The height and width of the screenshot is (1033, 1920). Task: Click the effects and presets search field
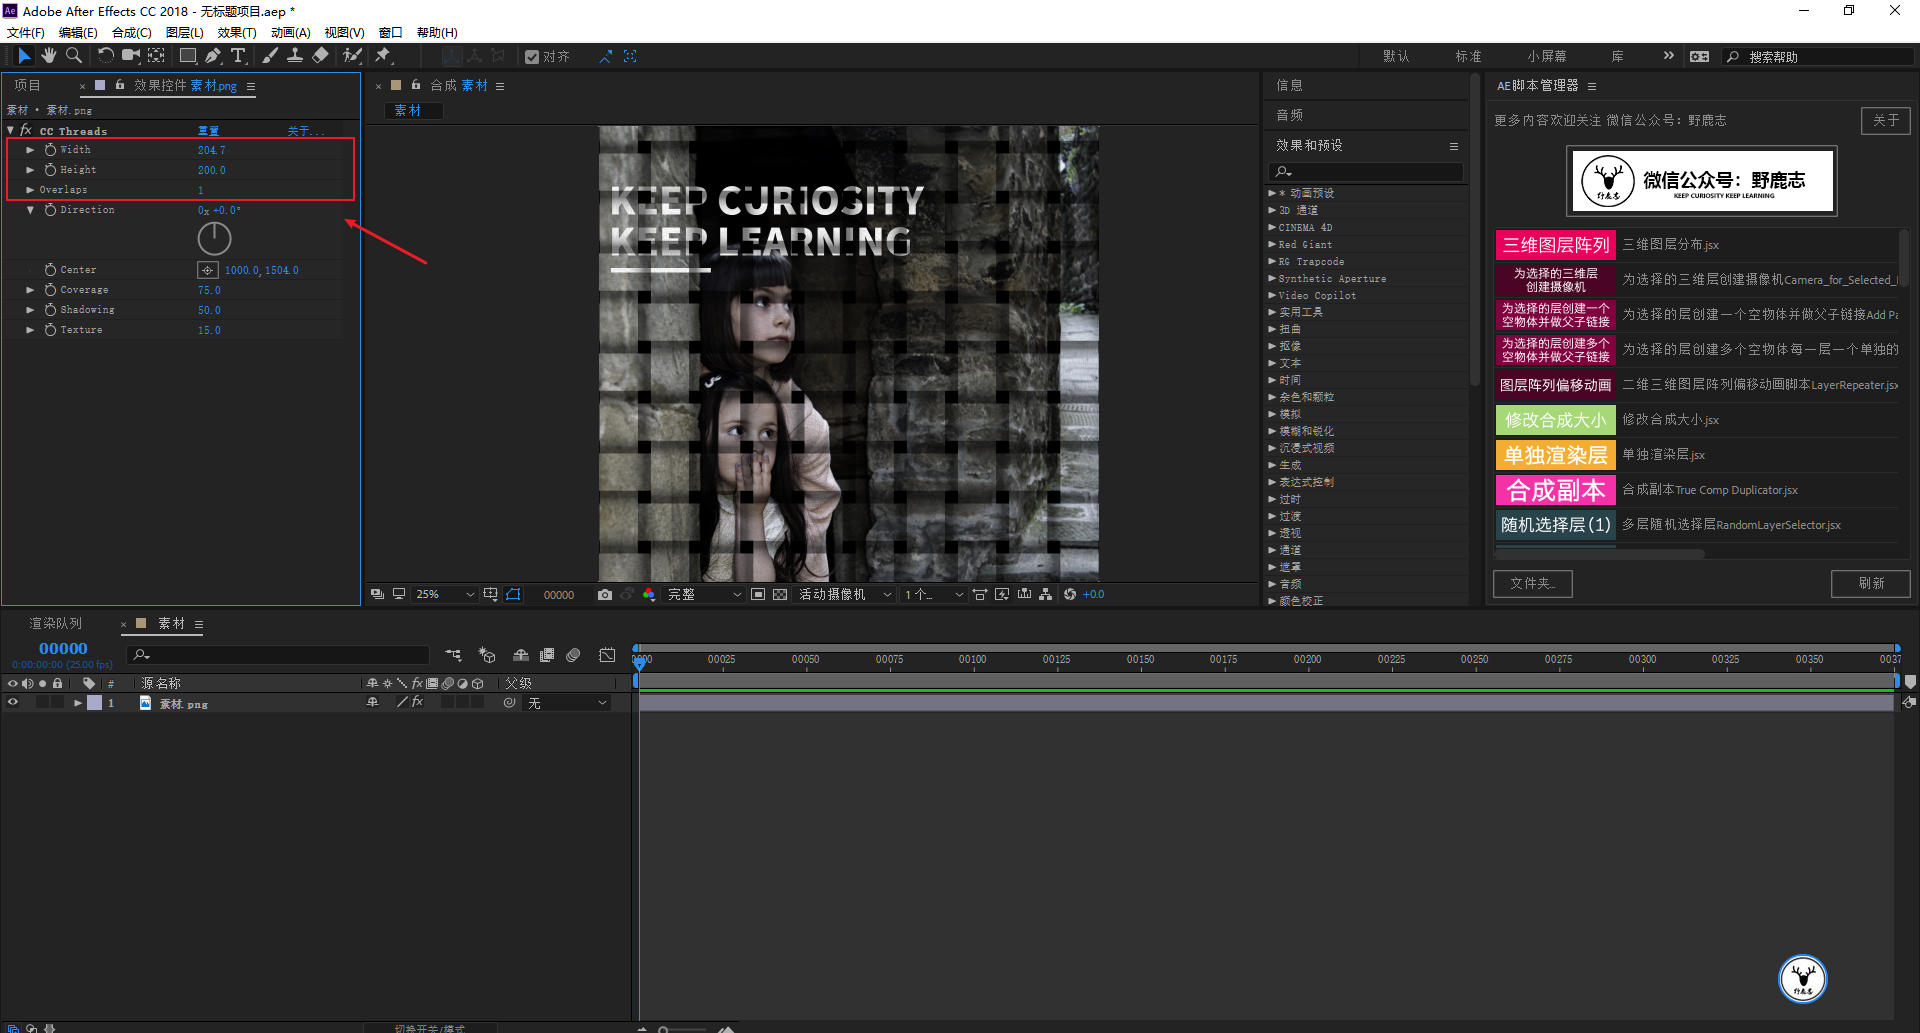coord(1366,172)
